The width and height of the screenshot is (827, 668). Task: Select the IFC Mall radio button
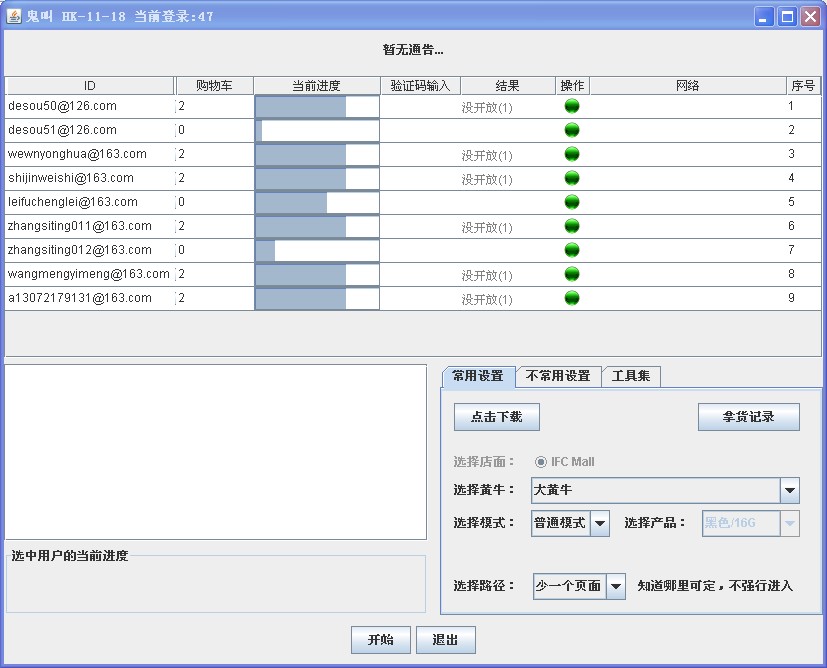coord(541,462)
